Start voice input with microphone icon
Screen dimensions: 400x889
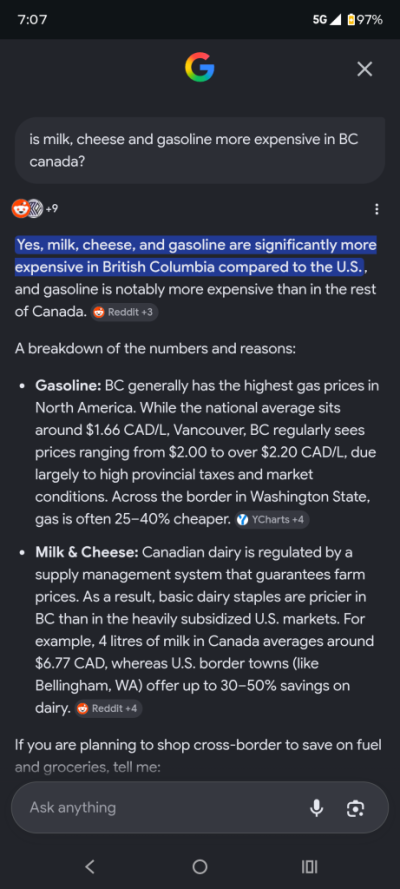pyautogui.click(x=316, y=808)
